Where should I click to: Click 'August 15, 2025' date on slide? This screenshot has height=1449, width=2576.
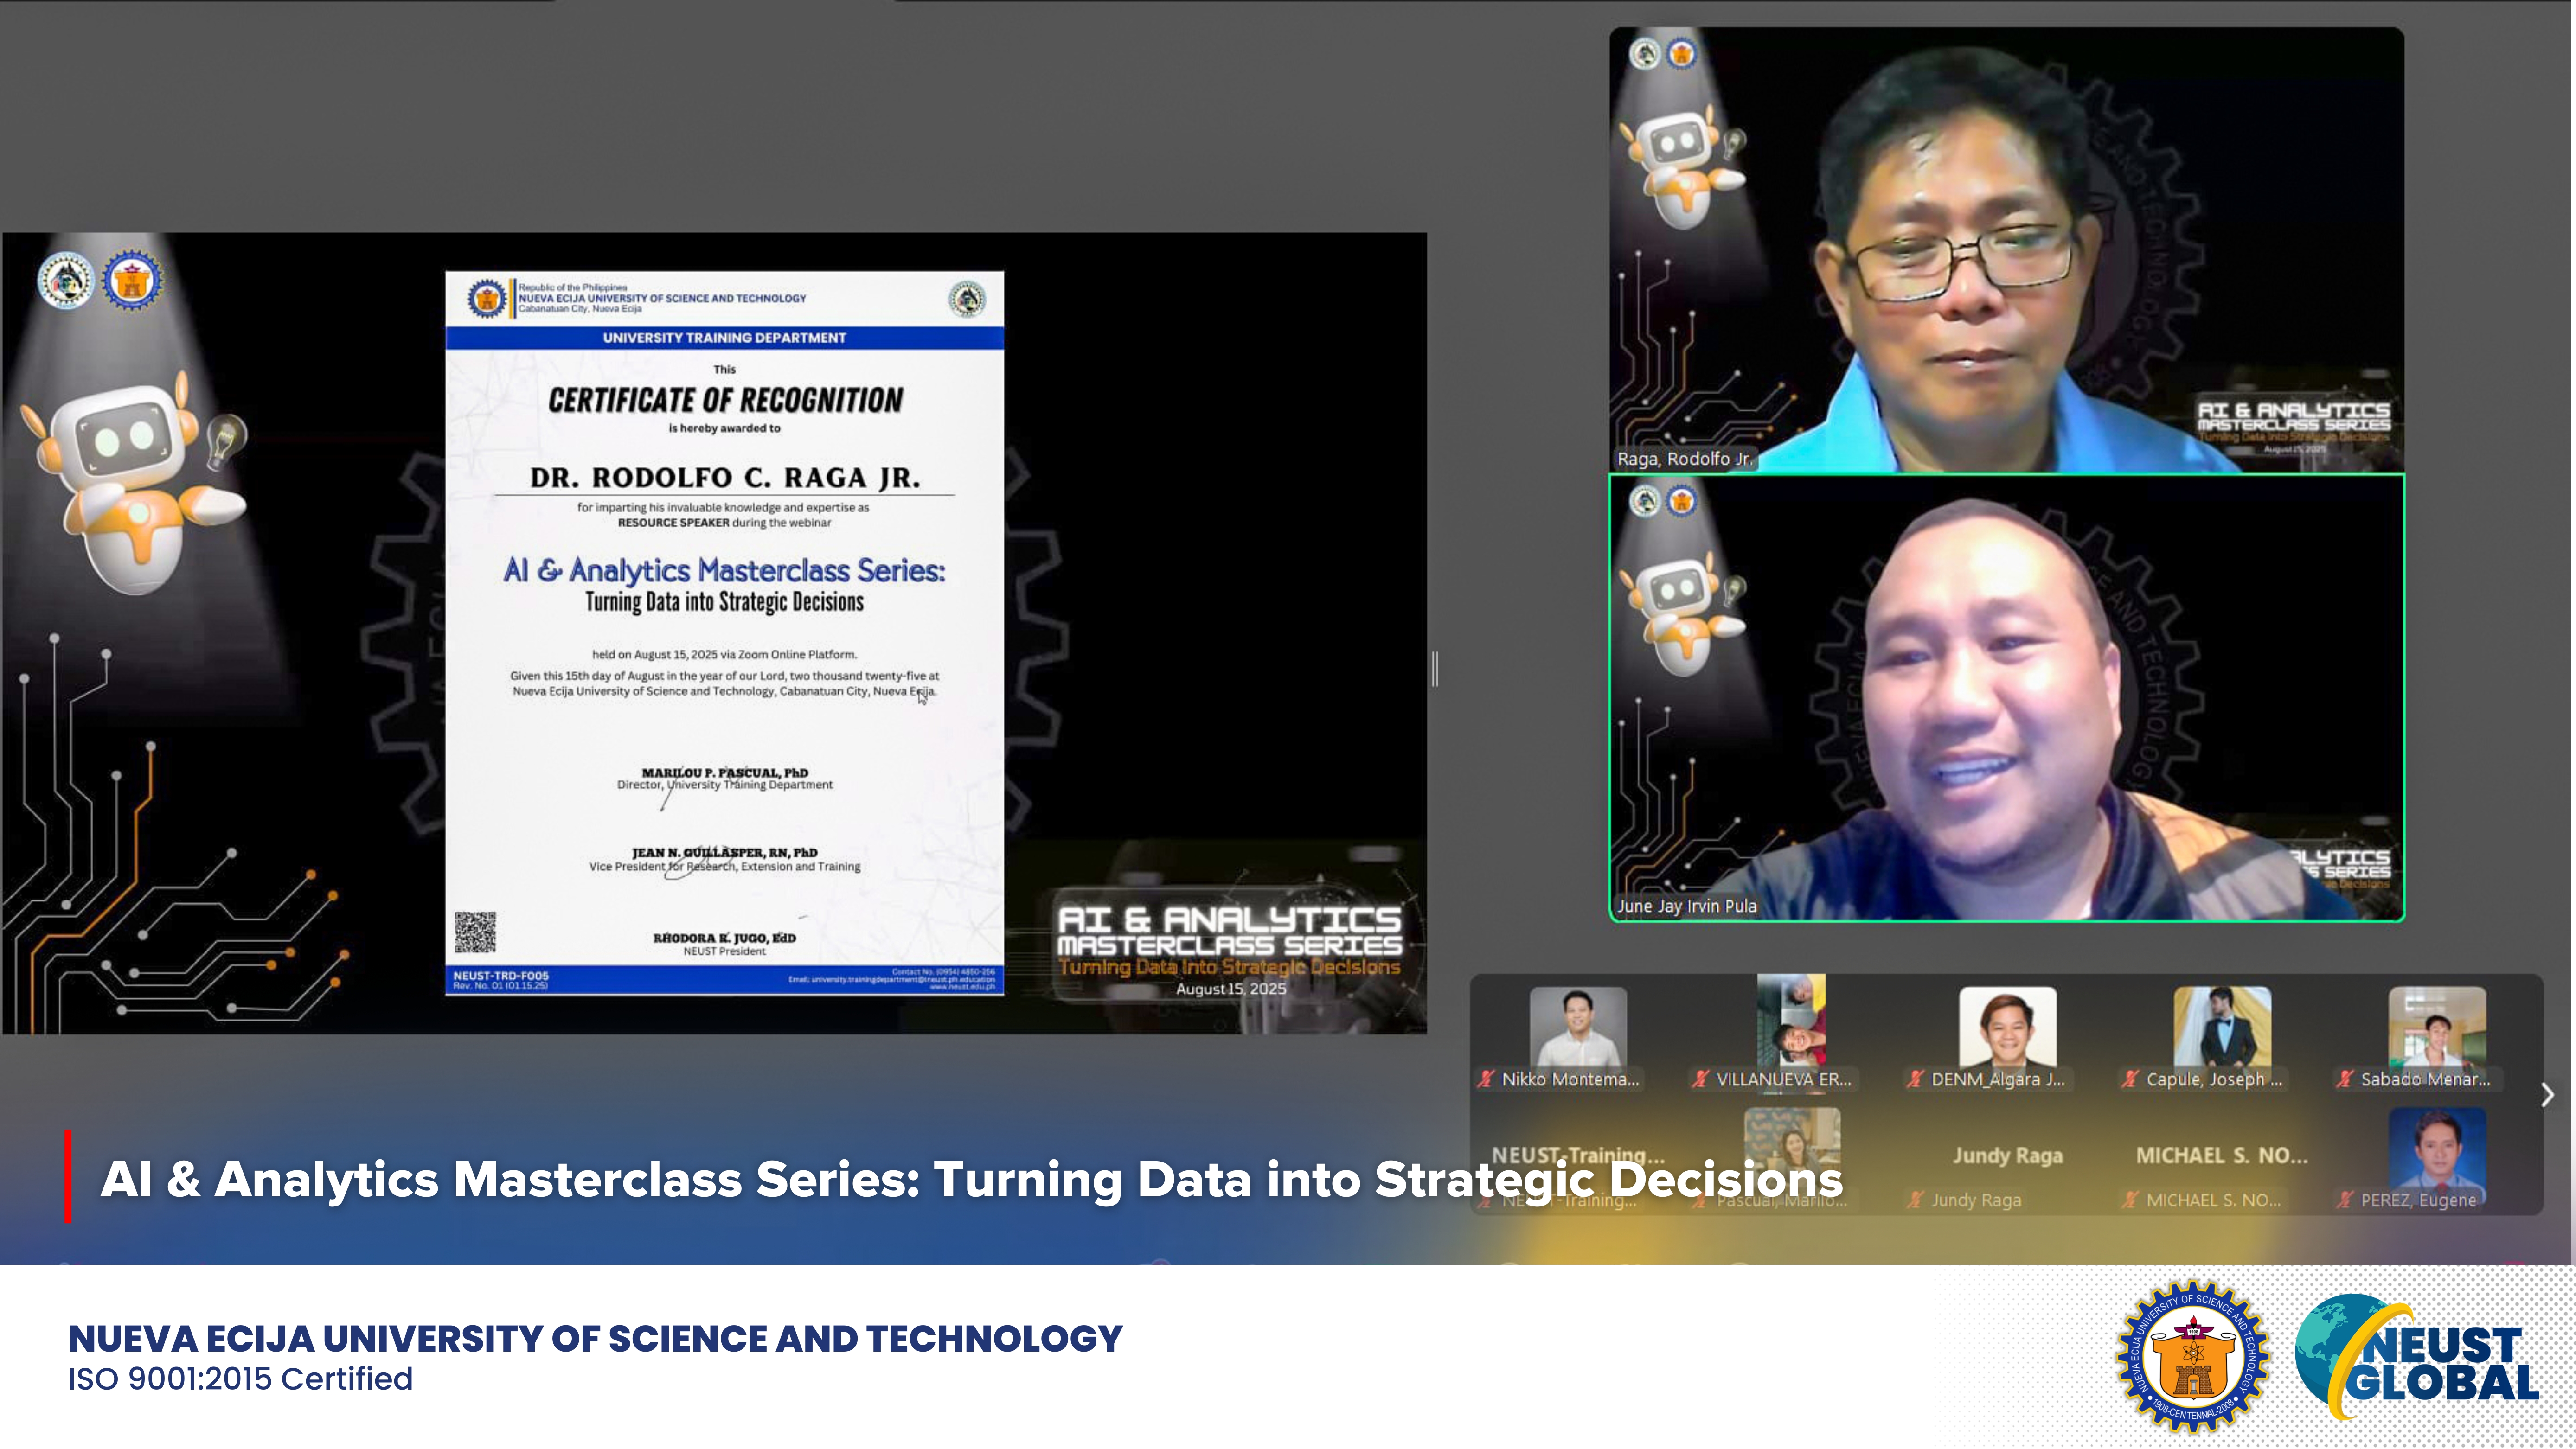[x=1231, y=989]
